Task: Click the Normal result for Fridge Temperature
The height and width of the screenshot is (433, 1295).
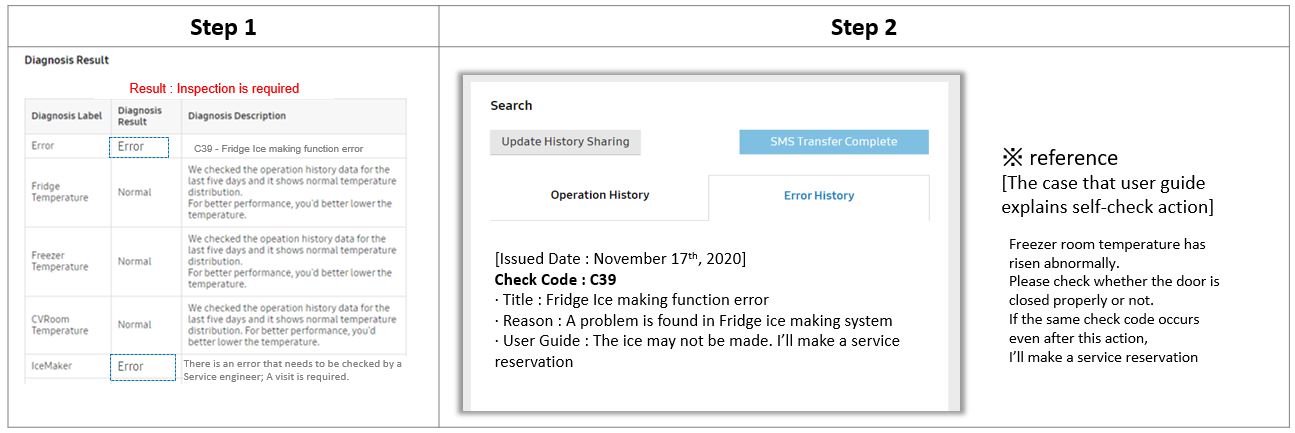Action: (135, 192)
